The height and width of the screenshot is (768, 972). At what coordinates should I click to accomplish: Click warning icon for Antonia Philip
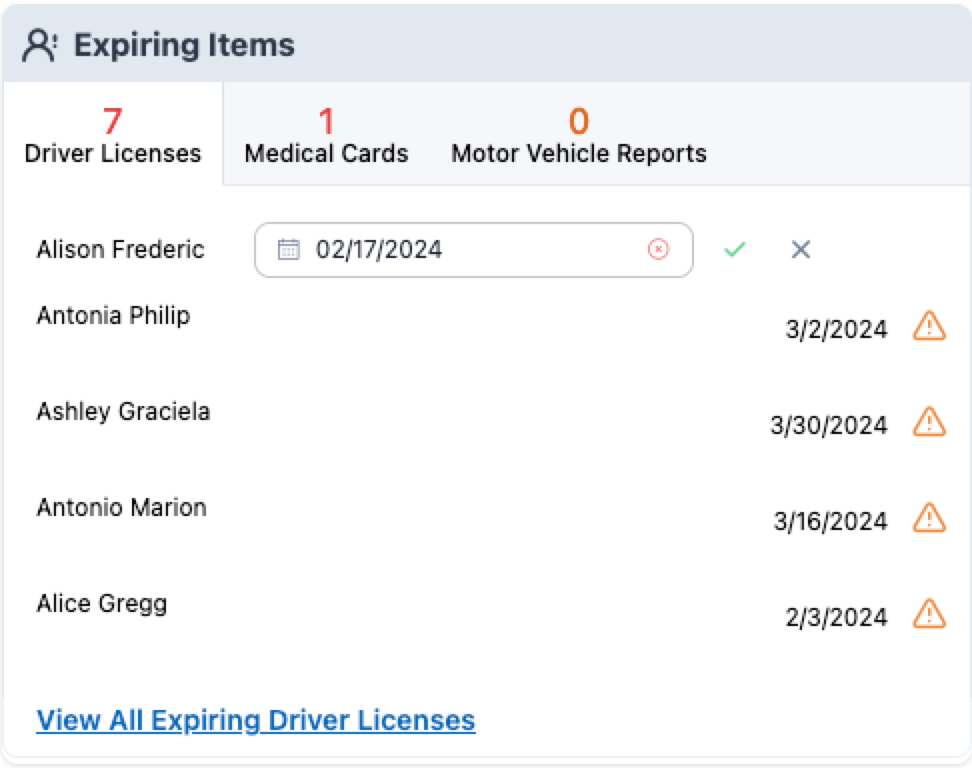929,326
